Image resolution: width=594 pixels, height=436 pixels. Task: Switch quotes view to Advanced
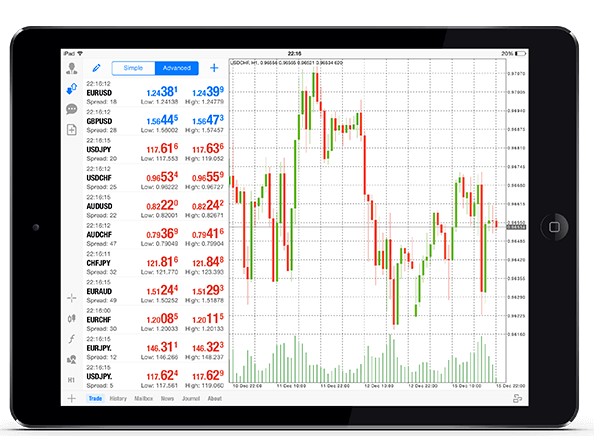click(x=177, y=68)
